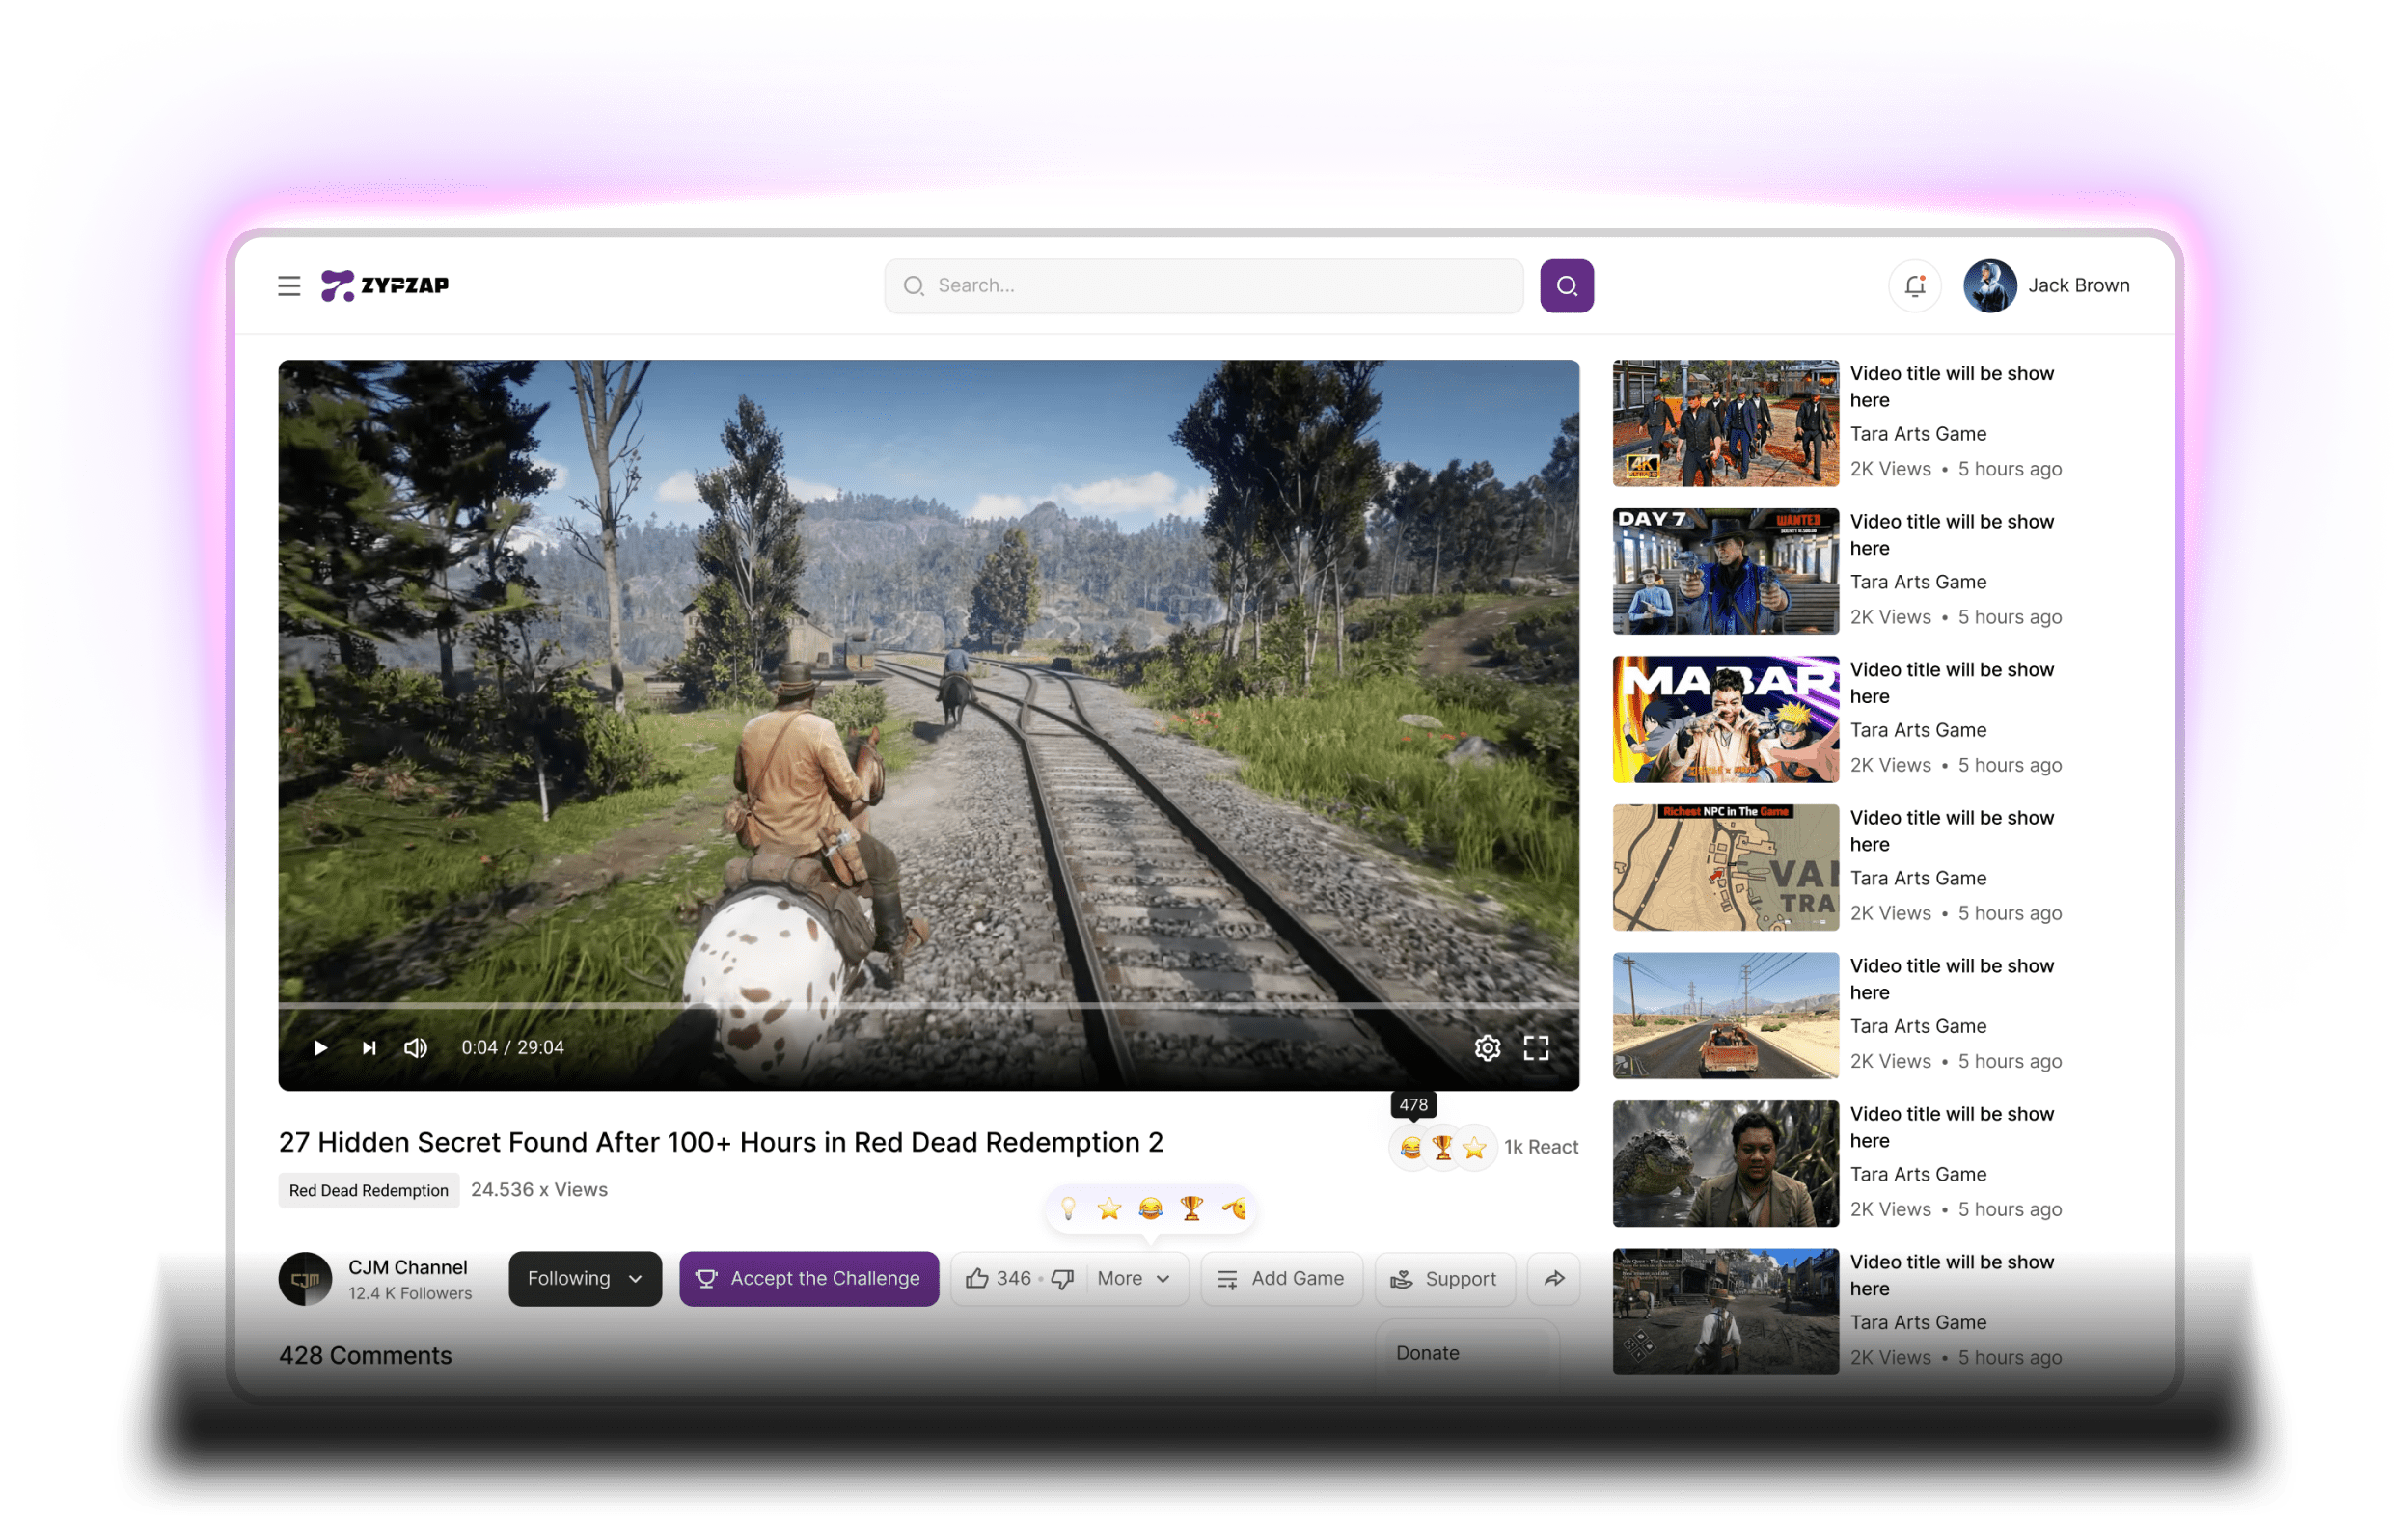Open the Richest NPC map thumbnail video
The width and height of the screenshot is (2408, 1520).
1725,867
